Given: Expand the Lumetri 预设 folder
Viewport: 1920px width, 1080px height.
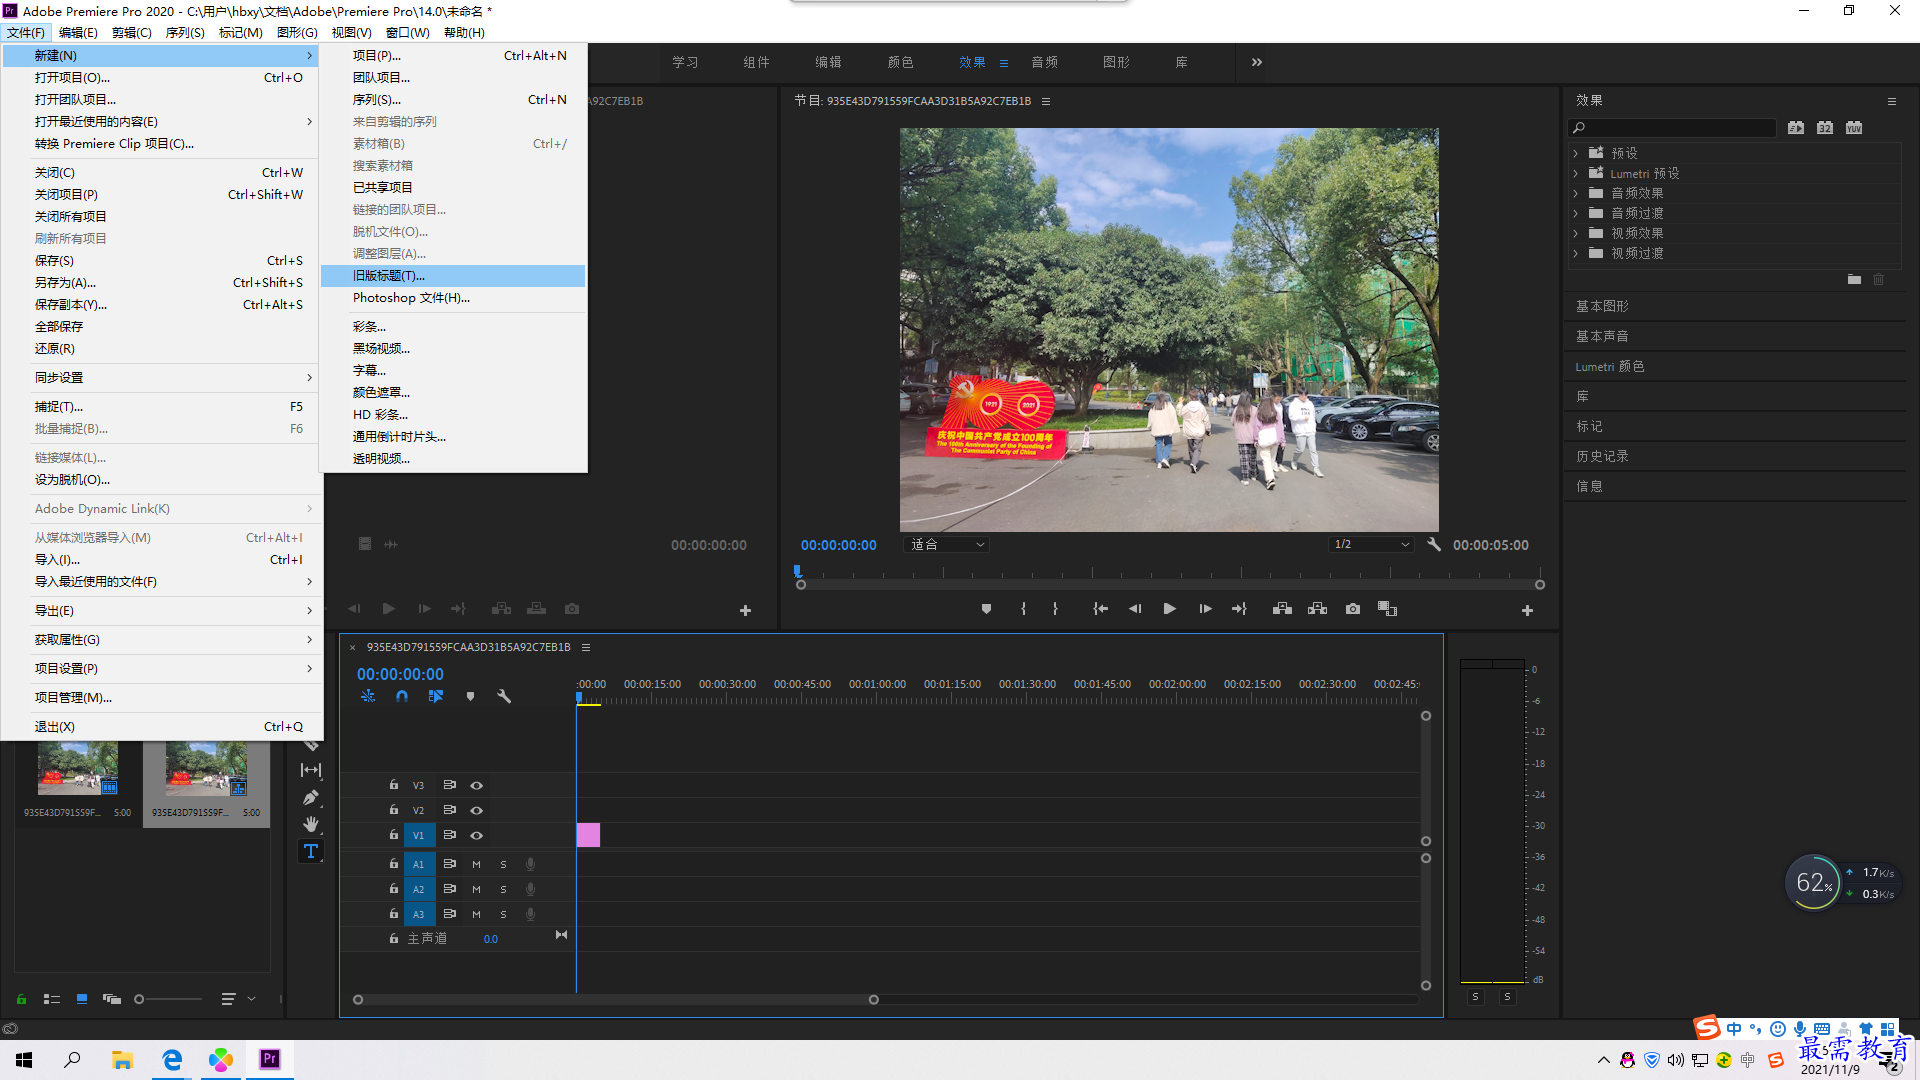Looking at the screenshot, I should 1576,173.
